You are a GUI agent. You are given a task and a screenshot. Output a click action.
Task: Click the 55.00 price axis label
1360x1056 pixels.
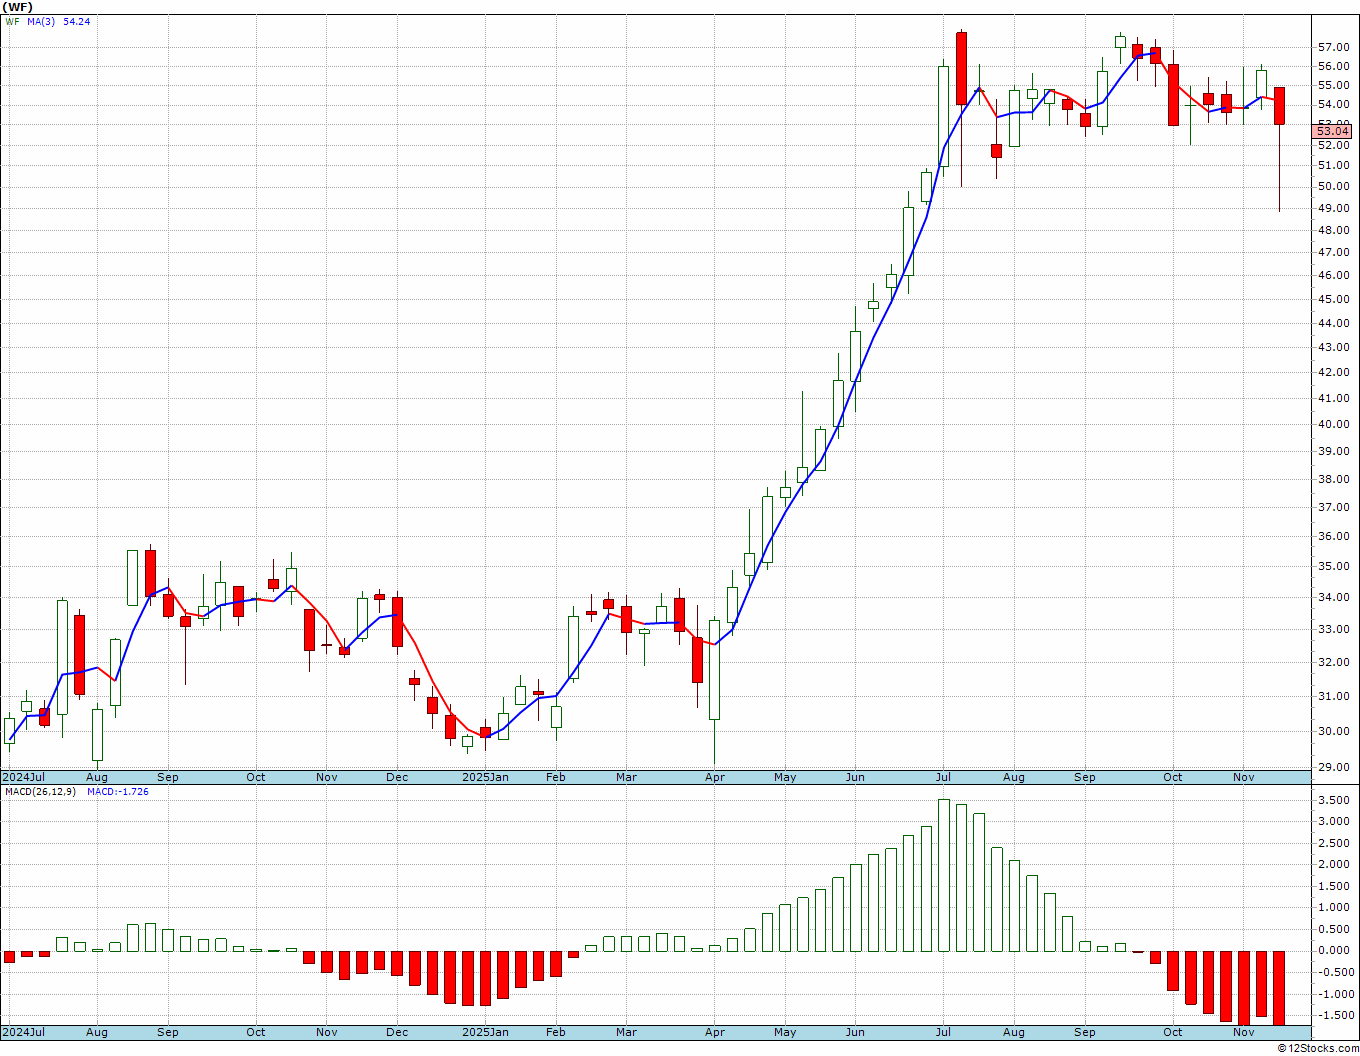point(1334,85)
